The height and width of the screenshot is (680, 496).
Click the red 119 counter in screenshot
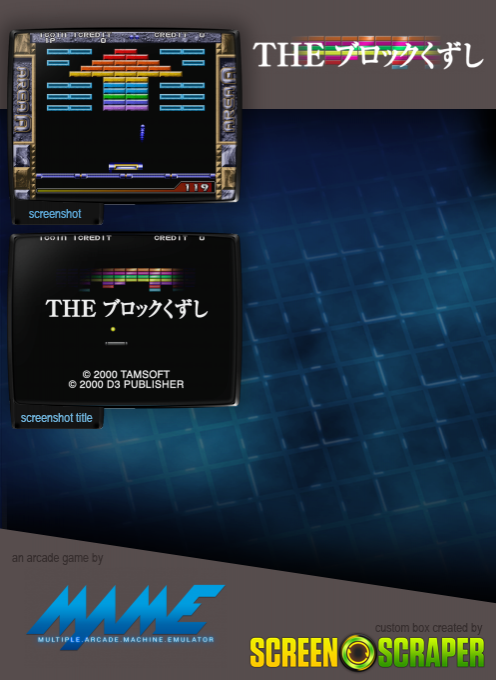pos(196,187)
